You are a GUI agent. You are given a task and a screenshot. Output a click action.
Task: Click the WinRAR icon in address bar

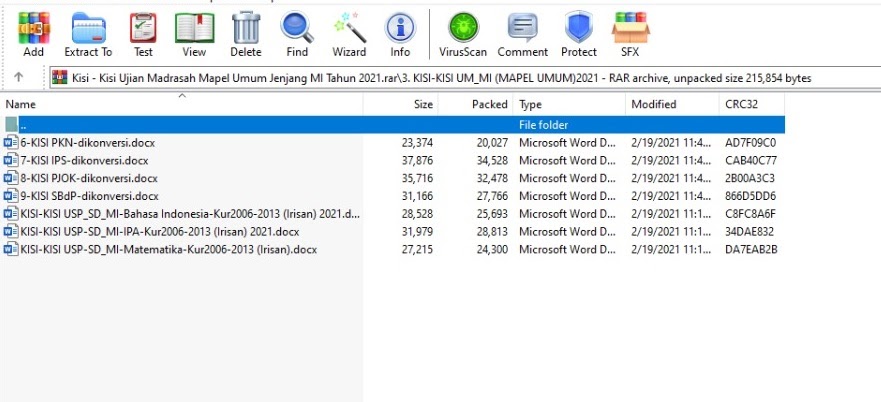point(60,78)
